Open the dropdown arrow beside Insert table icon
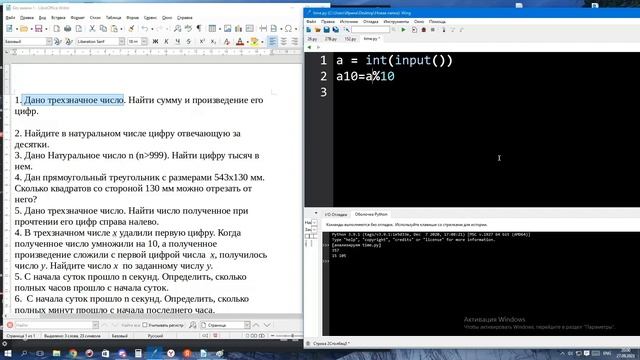Viewport: 640px width, 360px height. (x=219, y=29)
